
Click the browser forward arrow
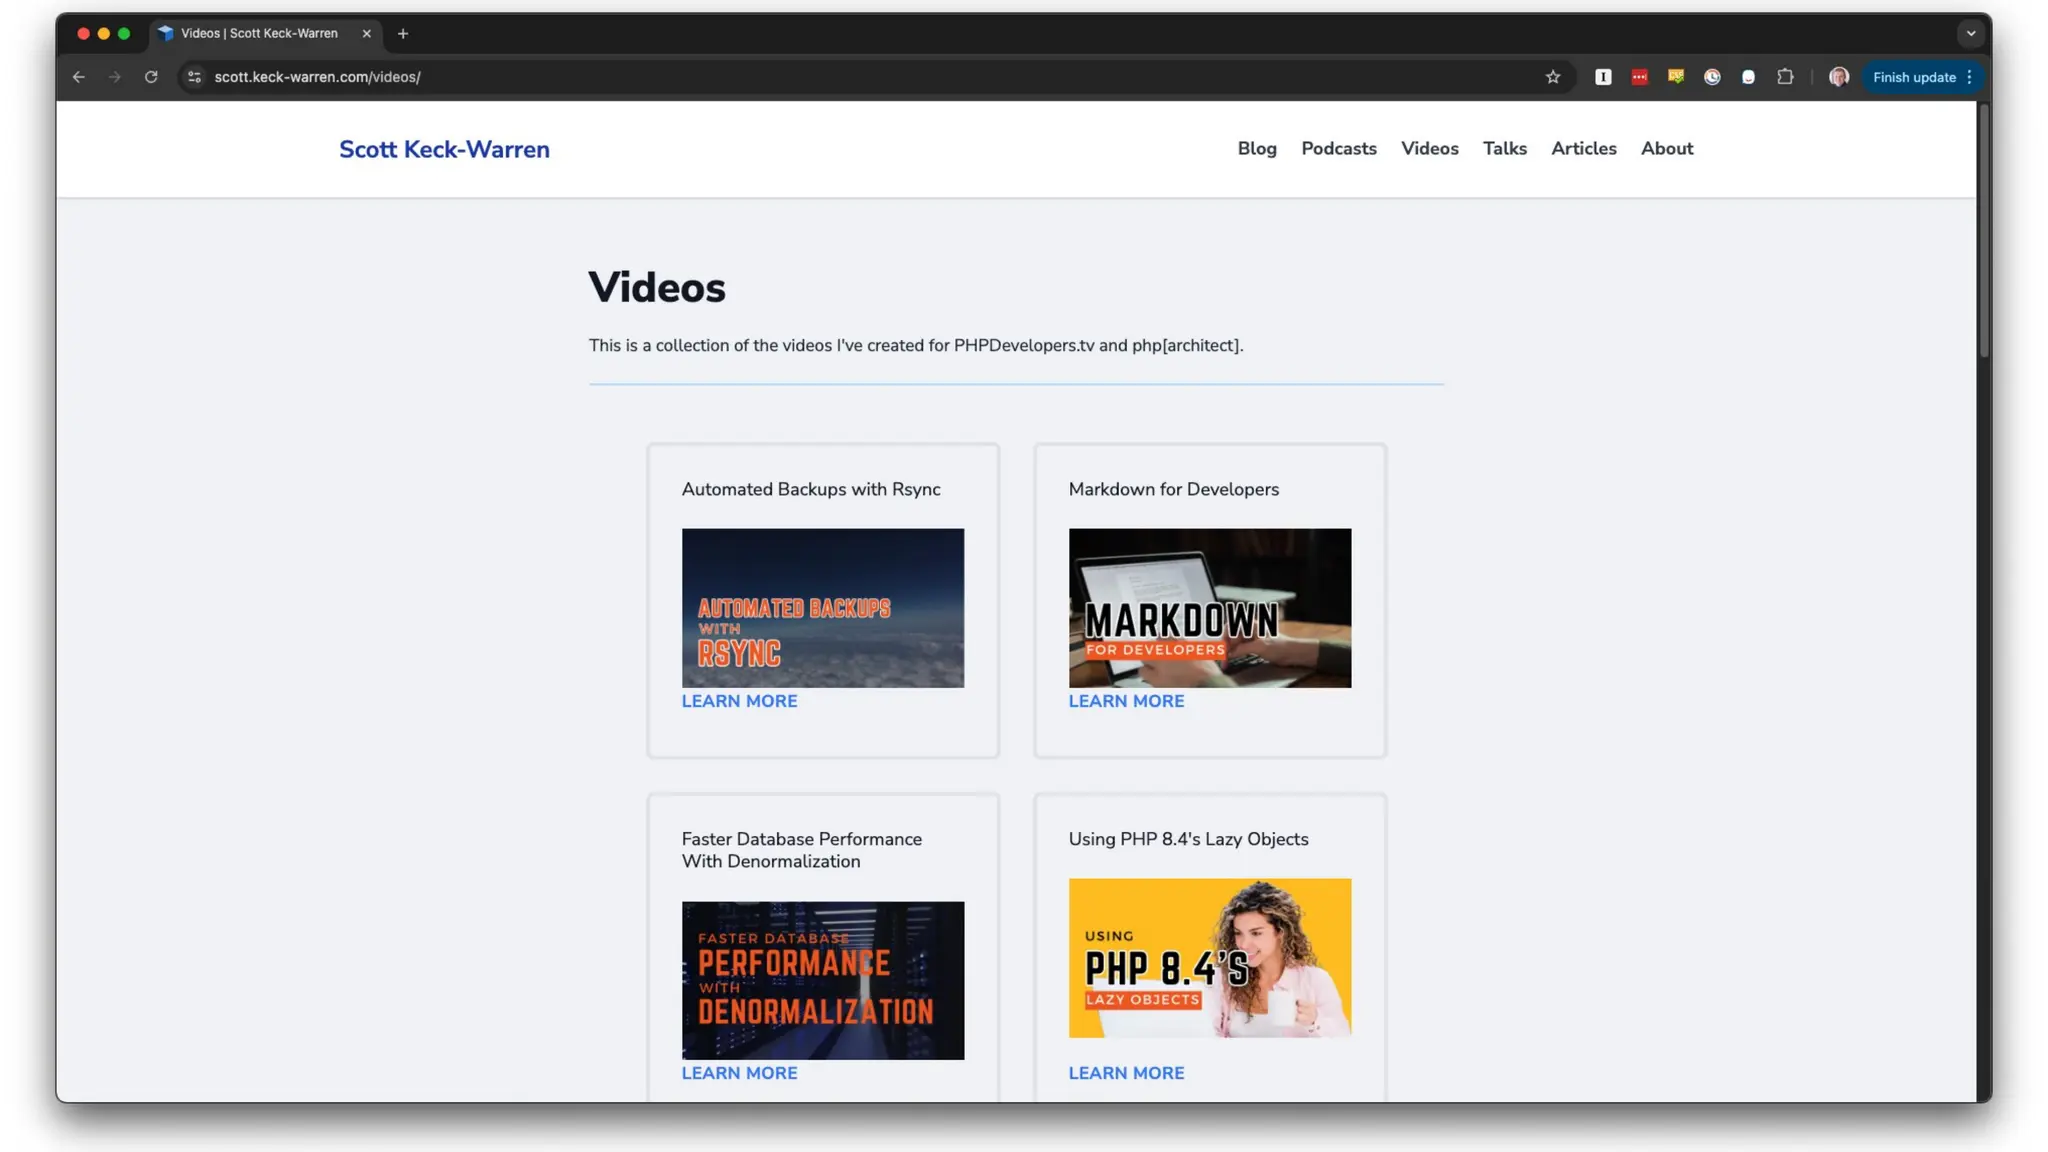click(115, 77)
